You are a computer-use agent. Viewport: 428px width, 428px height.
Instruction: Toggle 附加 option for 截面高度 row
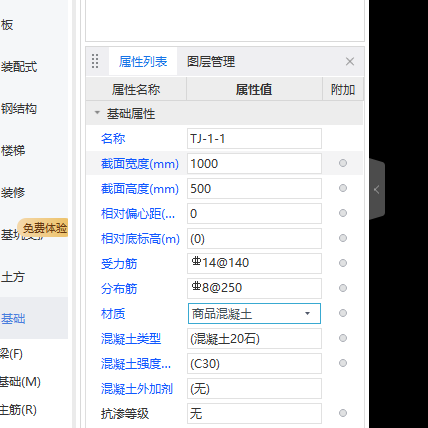343,188
